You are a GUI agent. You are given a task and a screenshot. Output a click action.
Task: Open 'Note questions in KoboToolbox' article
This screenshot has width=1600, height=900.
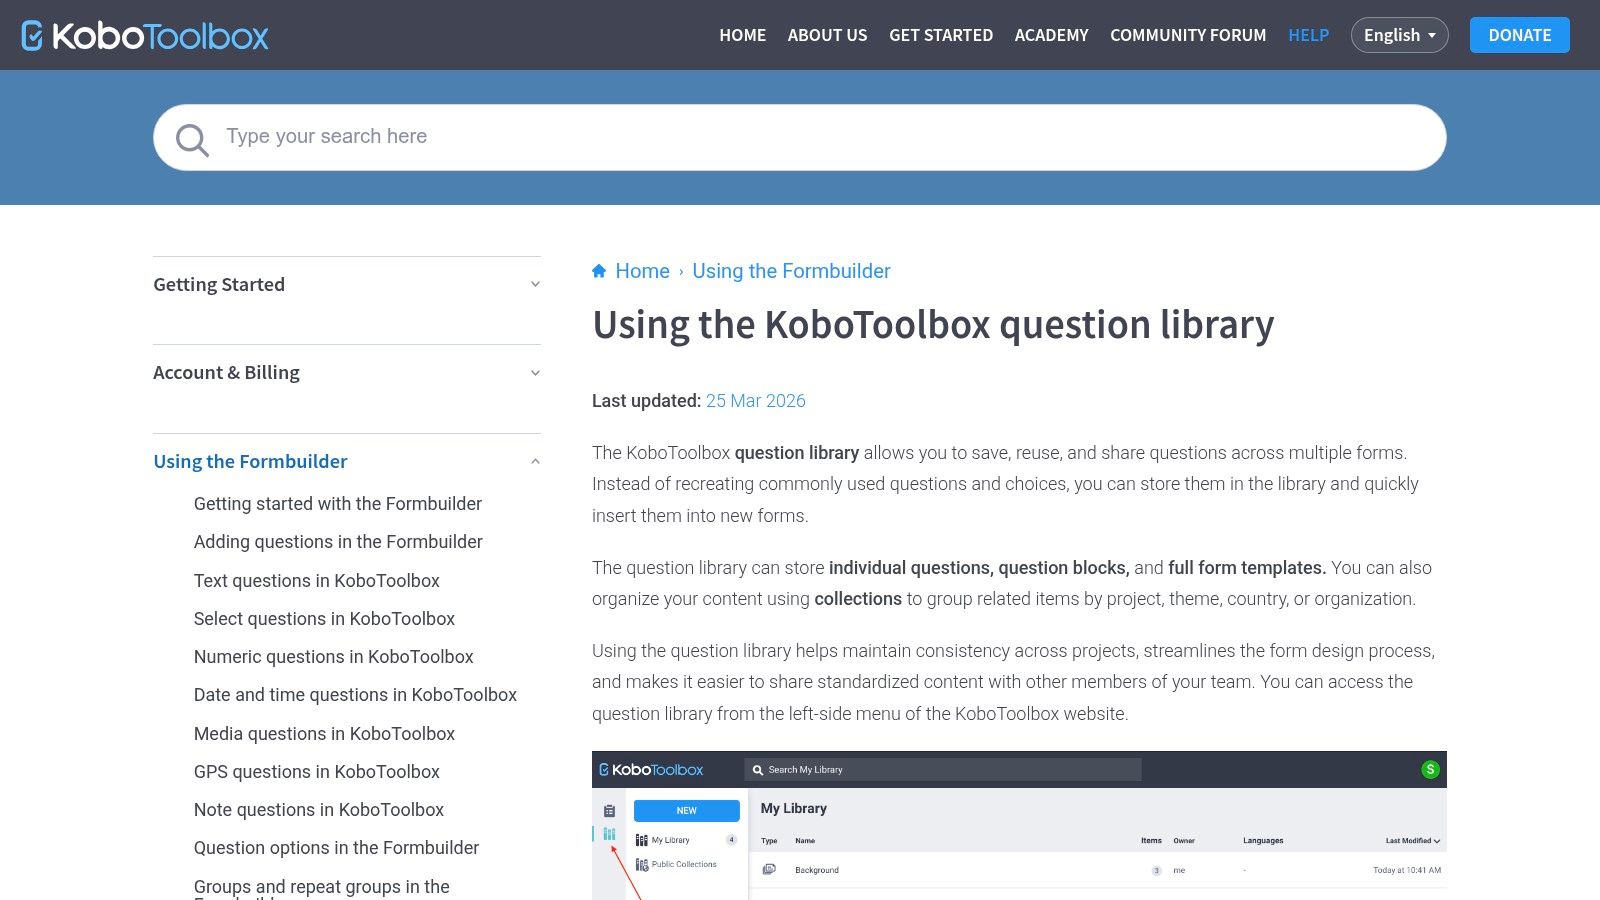(319, 810)
